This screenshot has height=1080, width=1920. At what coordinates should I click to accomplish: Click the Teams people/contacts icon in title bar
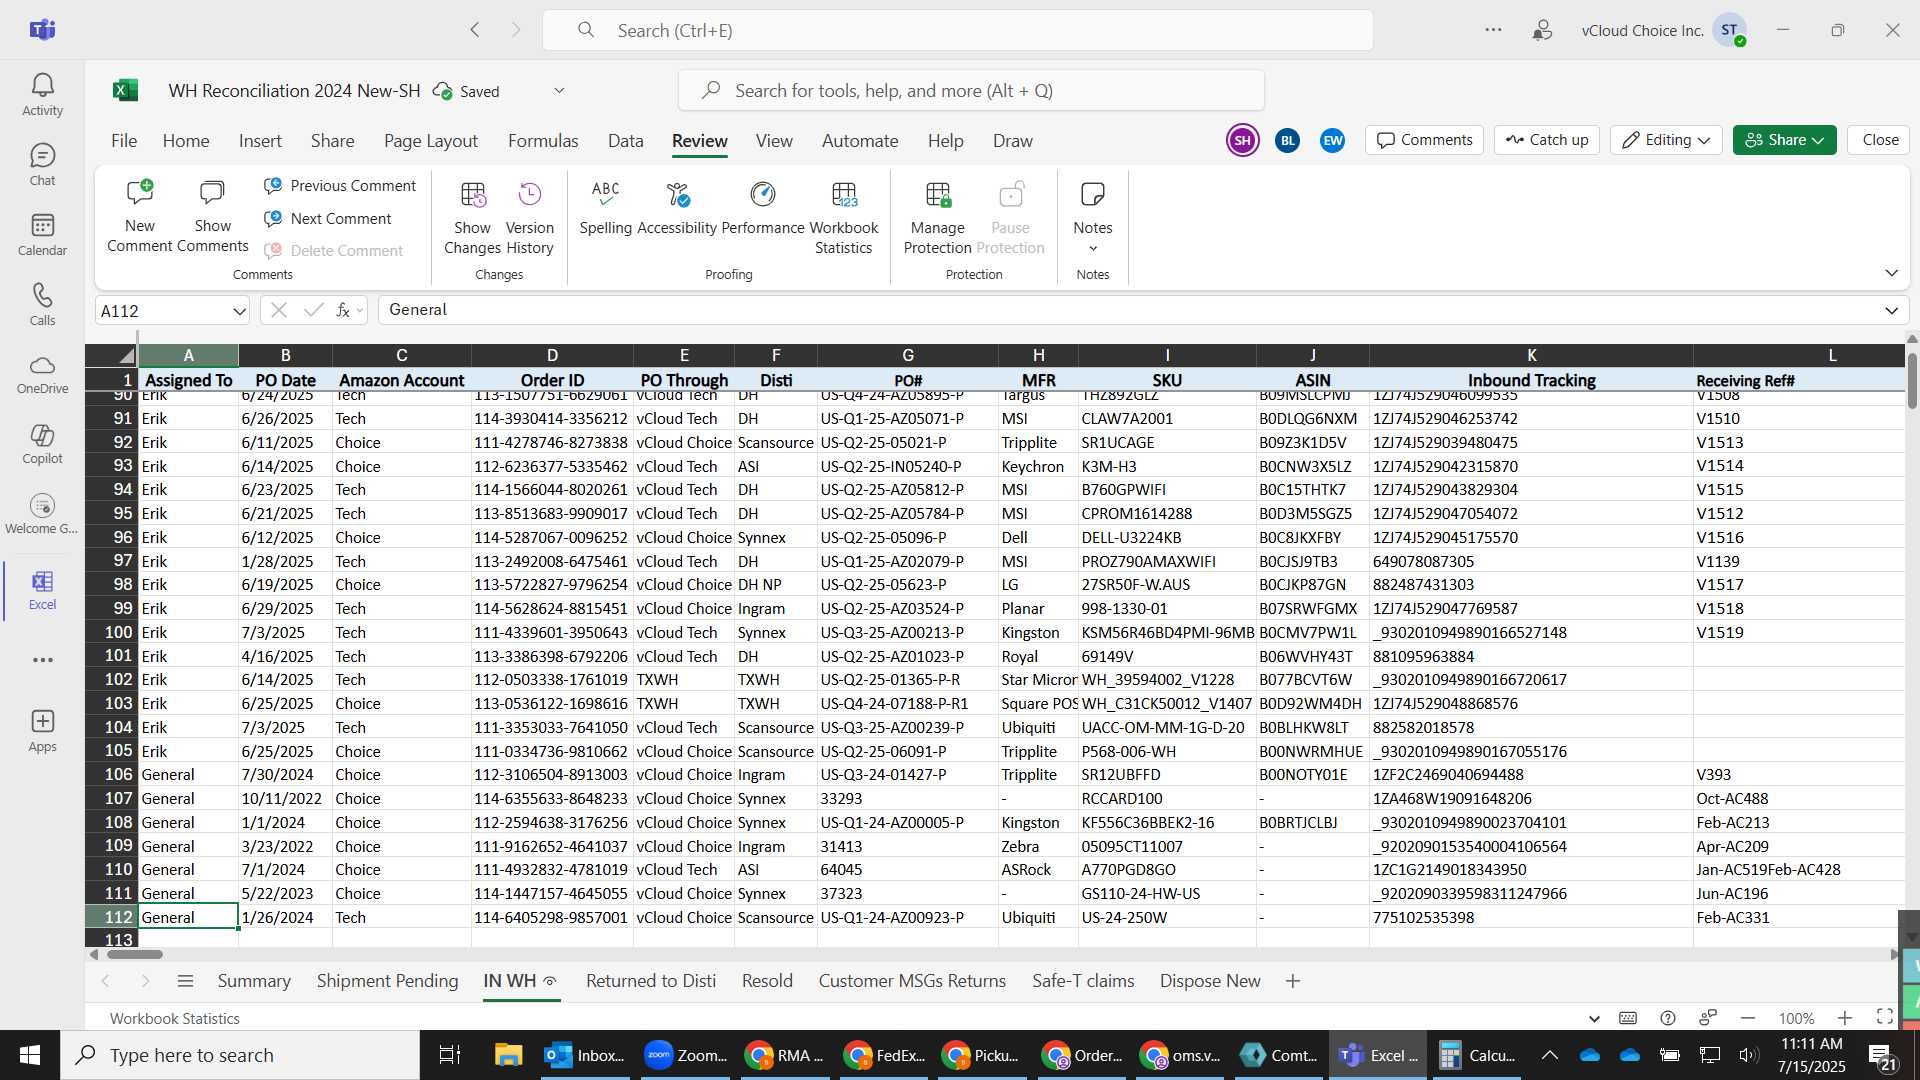coord(1543,30)
